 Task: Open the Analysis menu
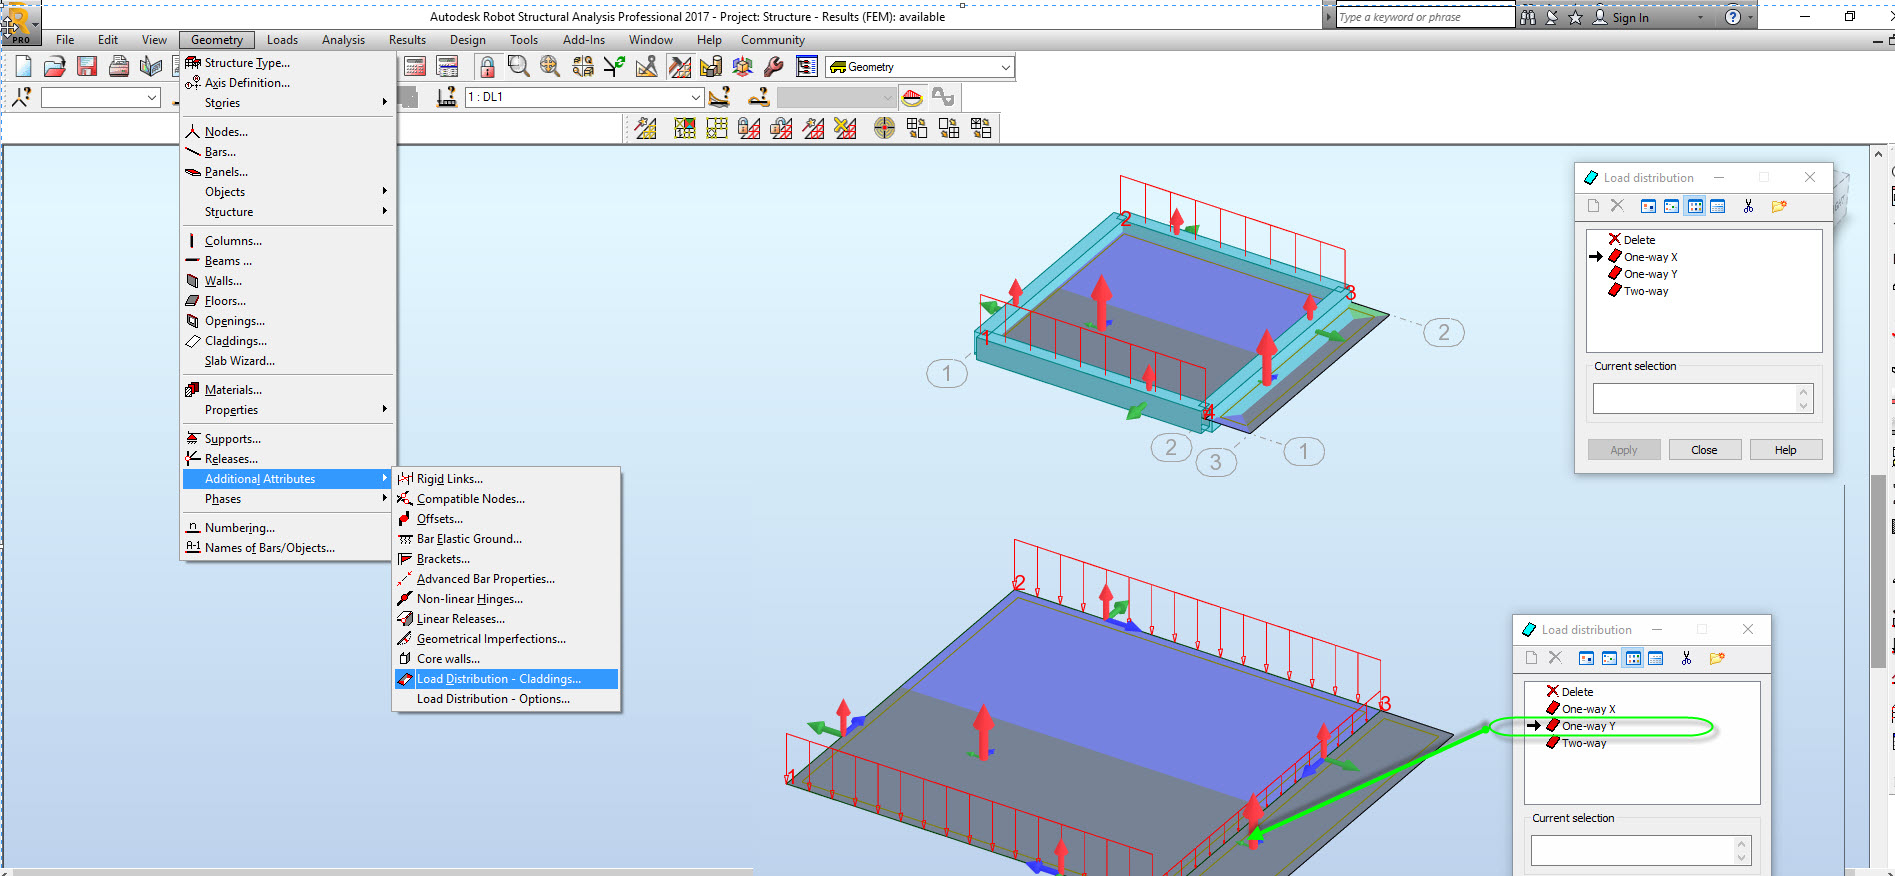(343, 40)
